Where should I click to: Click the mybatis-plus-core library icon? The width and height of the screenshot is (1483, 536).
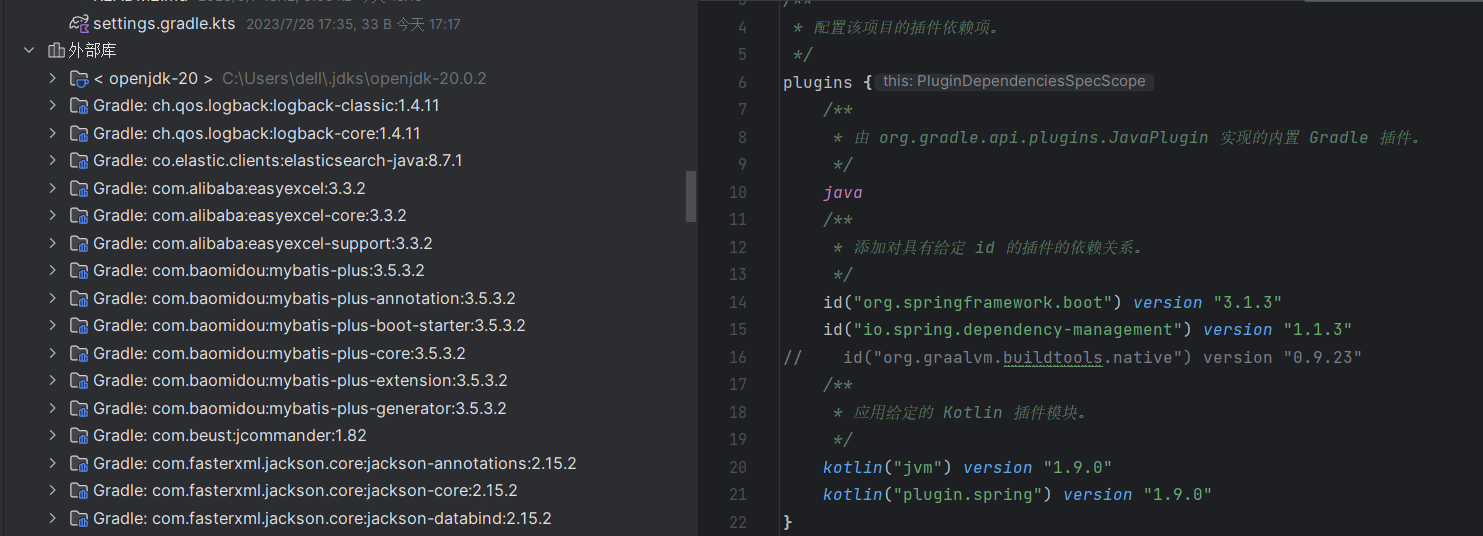point(79,353)
